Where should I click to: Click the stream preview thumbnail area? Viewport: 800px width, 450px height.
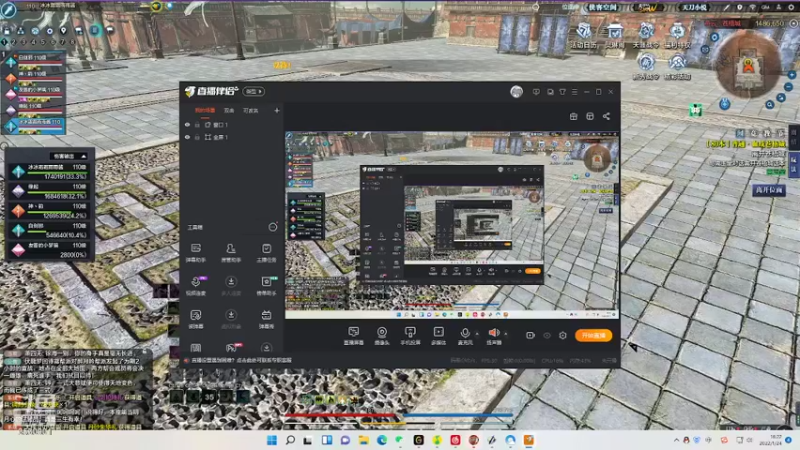pyautogui.click(x=452, y=225)
